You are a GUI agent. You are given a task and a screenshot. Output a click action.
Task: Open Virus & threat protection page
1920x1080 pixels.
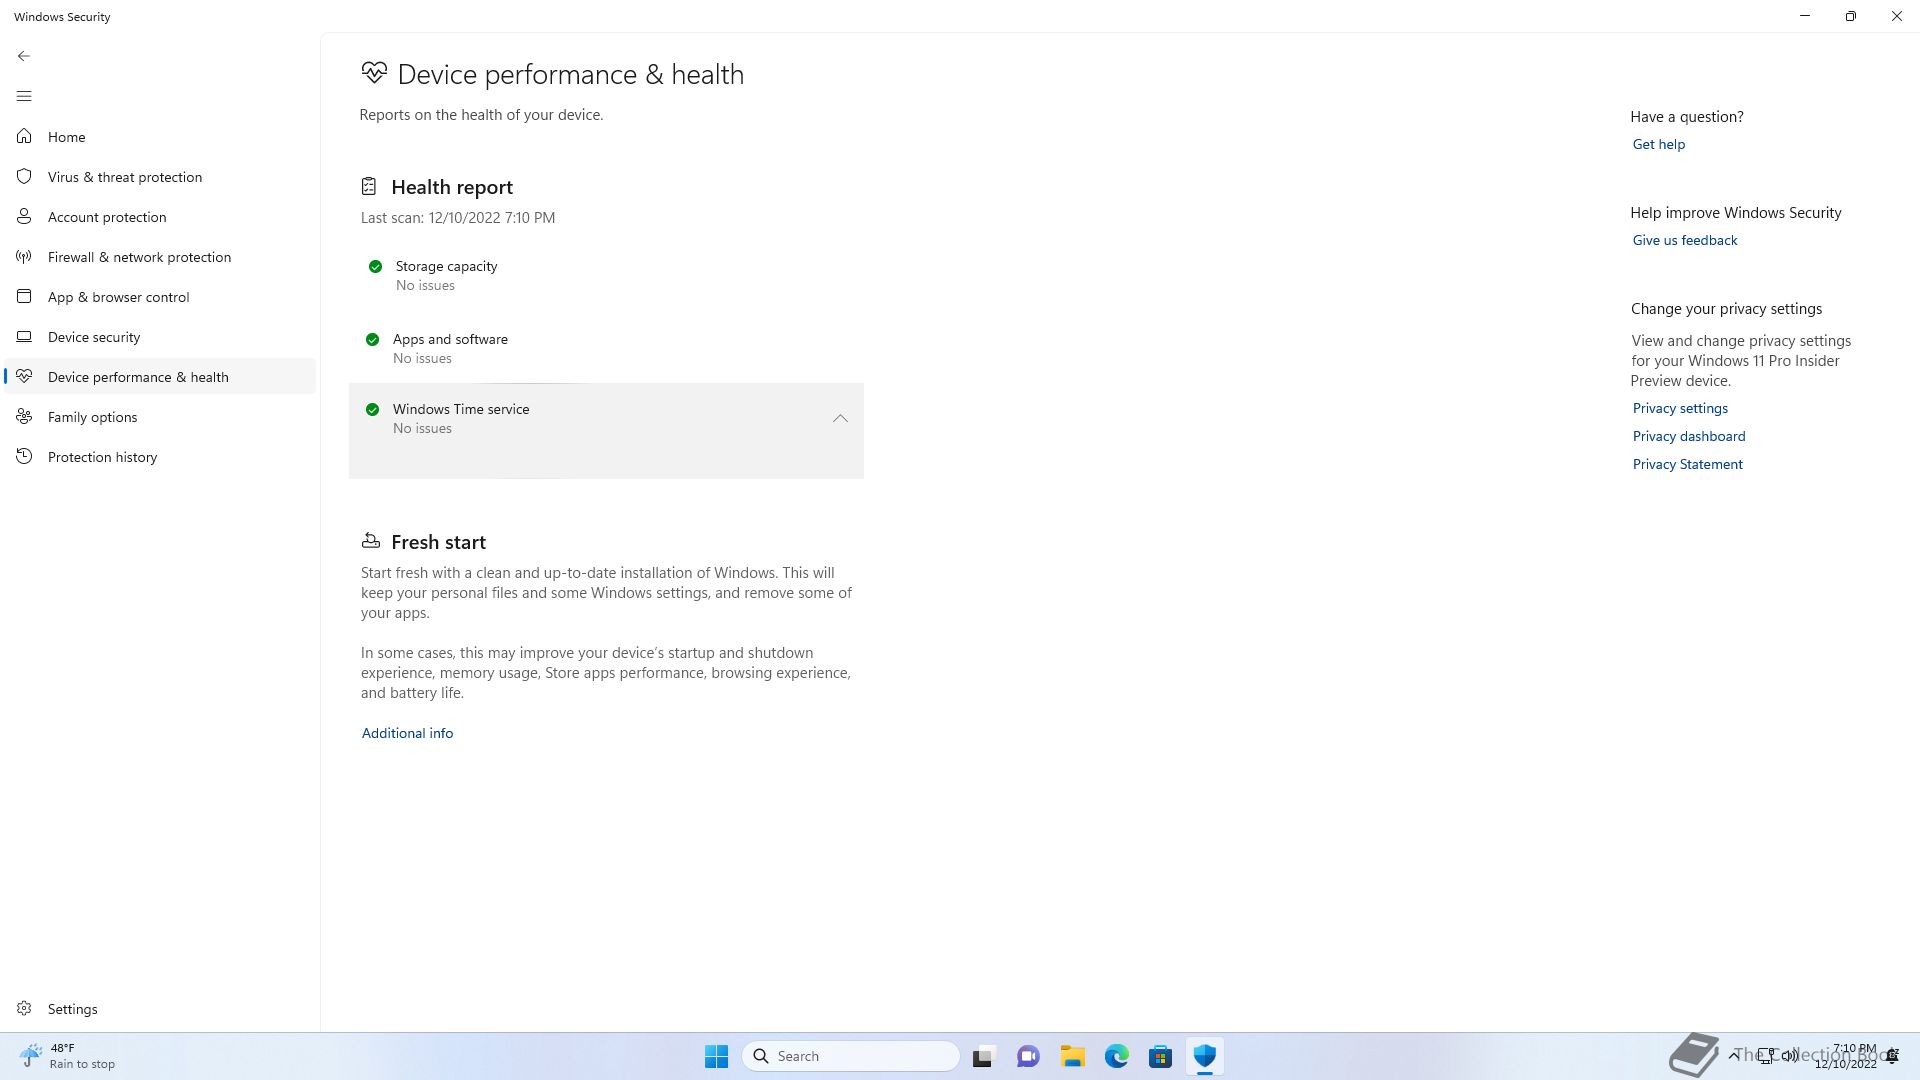pos(160,176)
